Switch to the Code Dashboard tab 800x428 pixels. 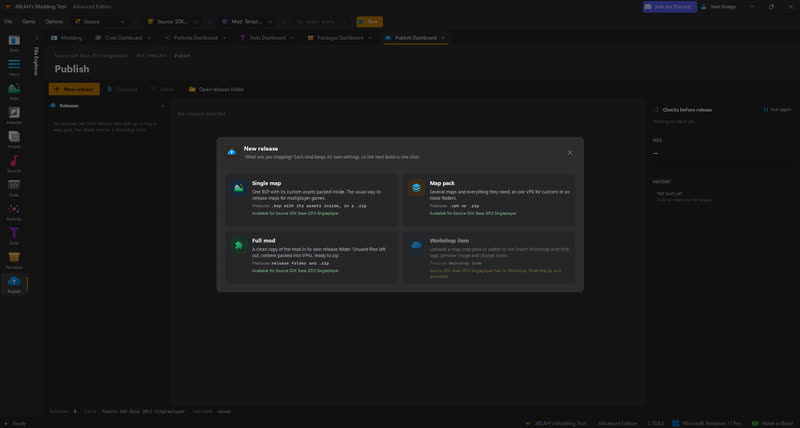pyautogui.click(x=123, y=38)
